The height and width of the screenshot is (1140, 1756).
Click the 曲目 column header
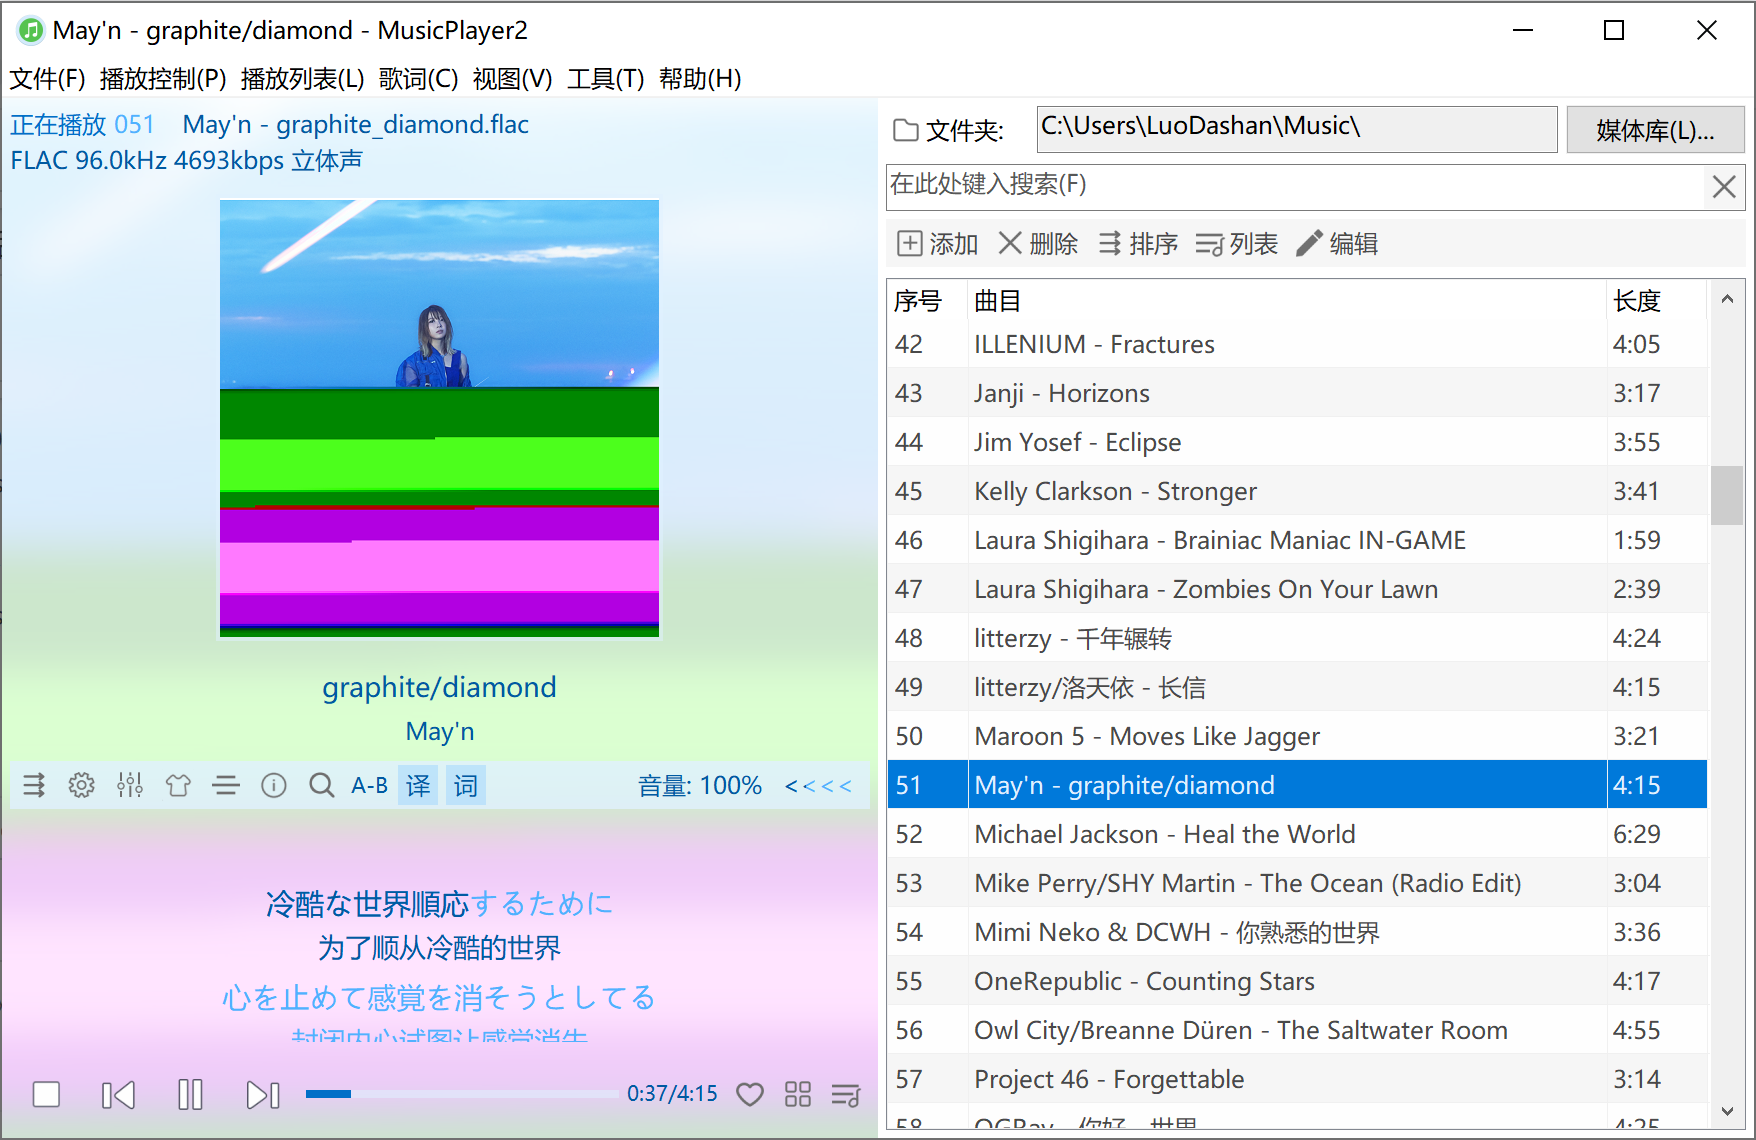pyautogui.click(x=1287, y=300)
